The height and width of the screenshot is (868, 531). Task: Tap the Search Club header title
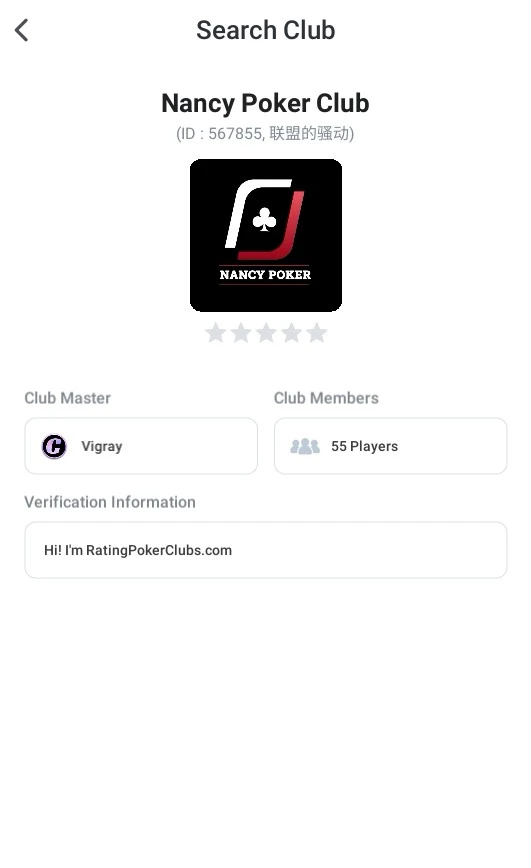(x=266, y=30)
